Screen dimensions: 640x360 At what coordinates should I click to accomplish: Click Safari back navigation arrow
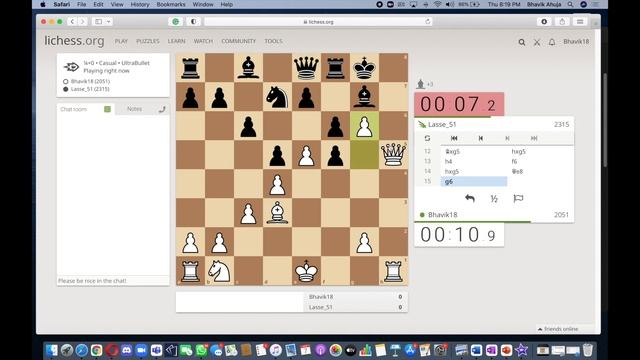[72, 22]
